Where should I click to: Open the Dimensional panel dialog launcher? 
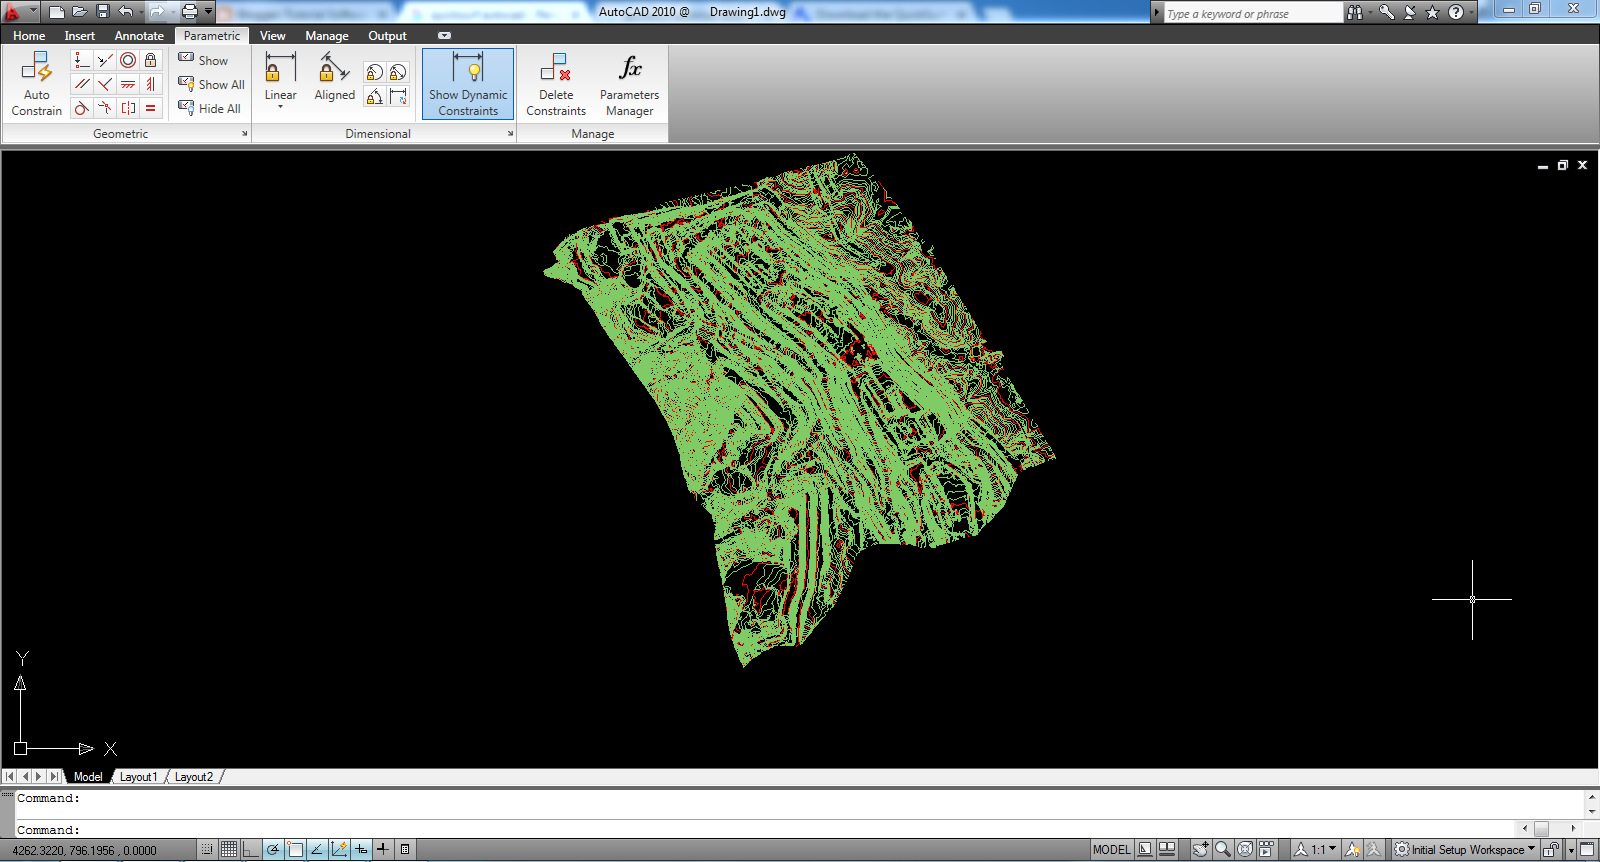(x=510, y=134)
